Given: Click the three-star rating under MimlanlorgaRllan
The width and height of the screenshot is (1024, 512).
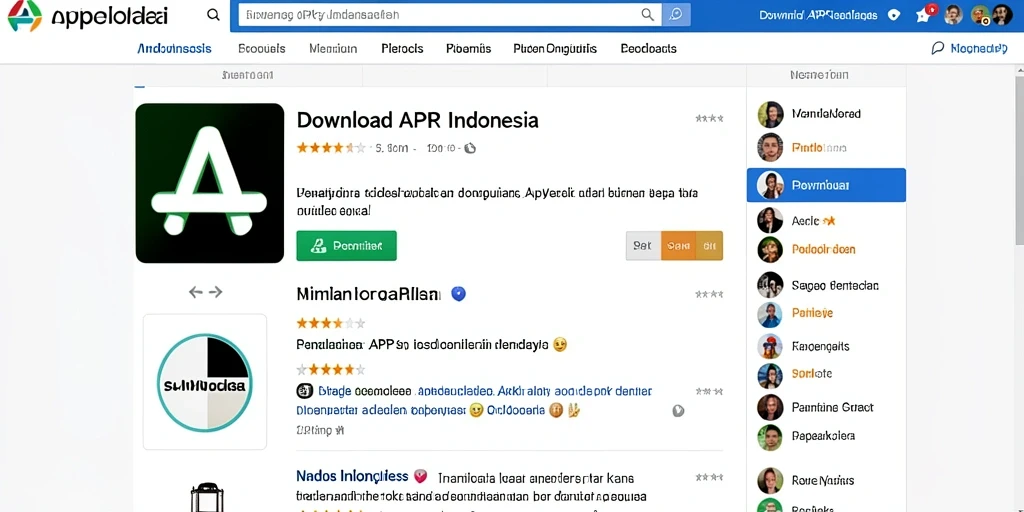Looking at the screenshot, I should pos(330,323).
